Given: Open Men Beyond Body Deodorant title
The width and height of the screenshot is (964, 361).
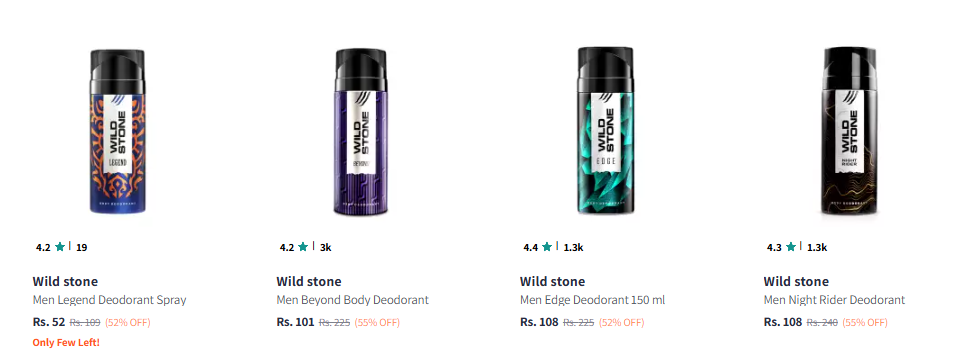Looking at the screenshot, I should click(x=352, y=300).
